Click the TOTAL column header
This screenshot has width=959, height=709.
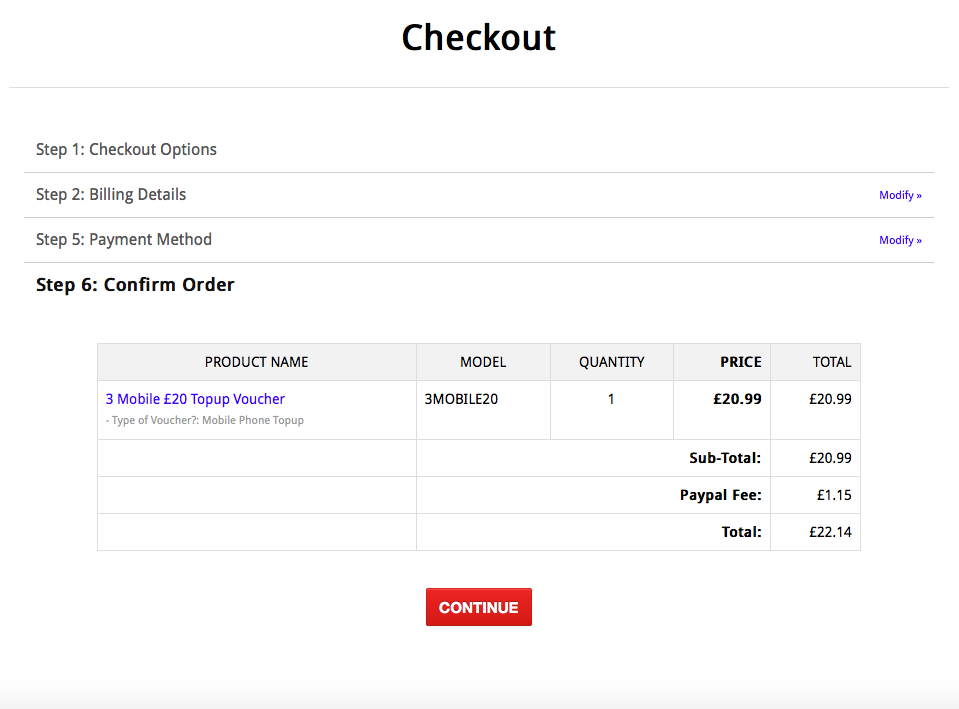(832, 362)
